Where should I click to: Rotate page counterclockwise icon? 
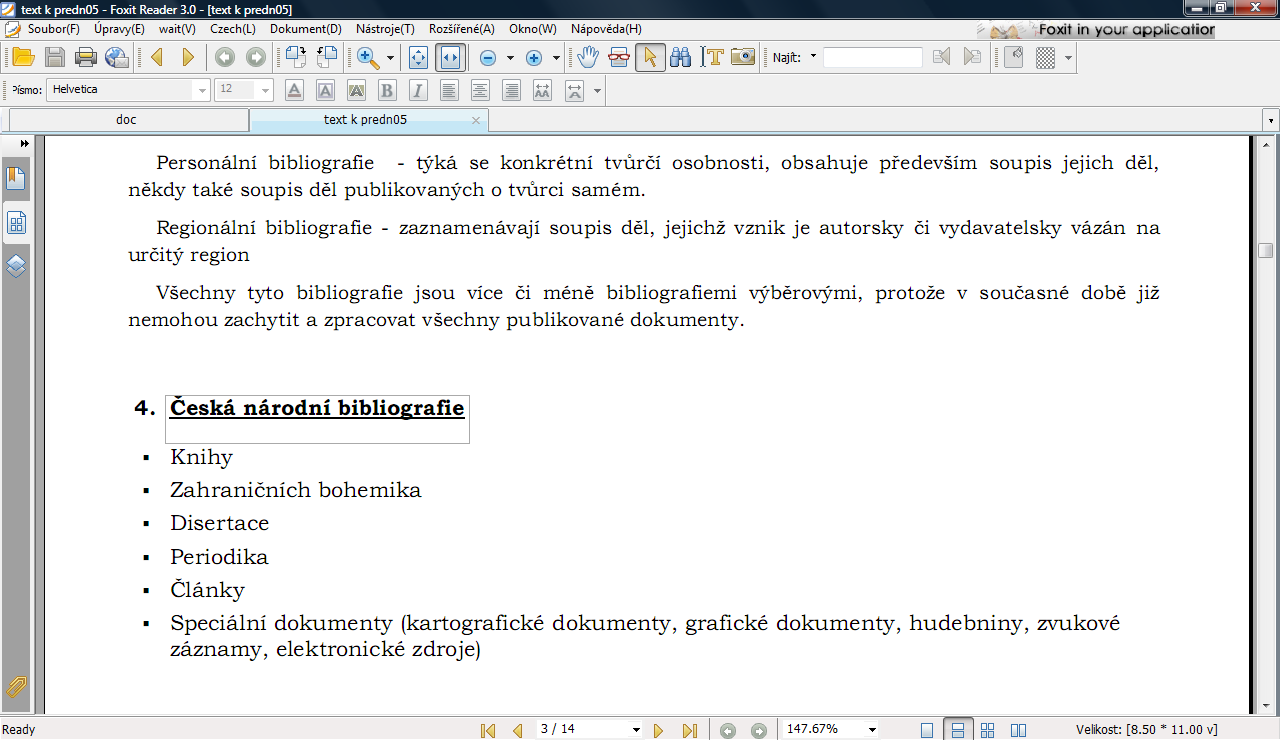(327, 57)
